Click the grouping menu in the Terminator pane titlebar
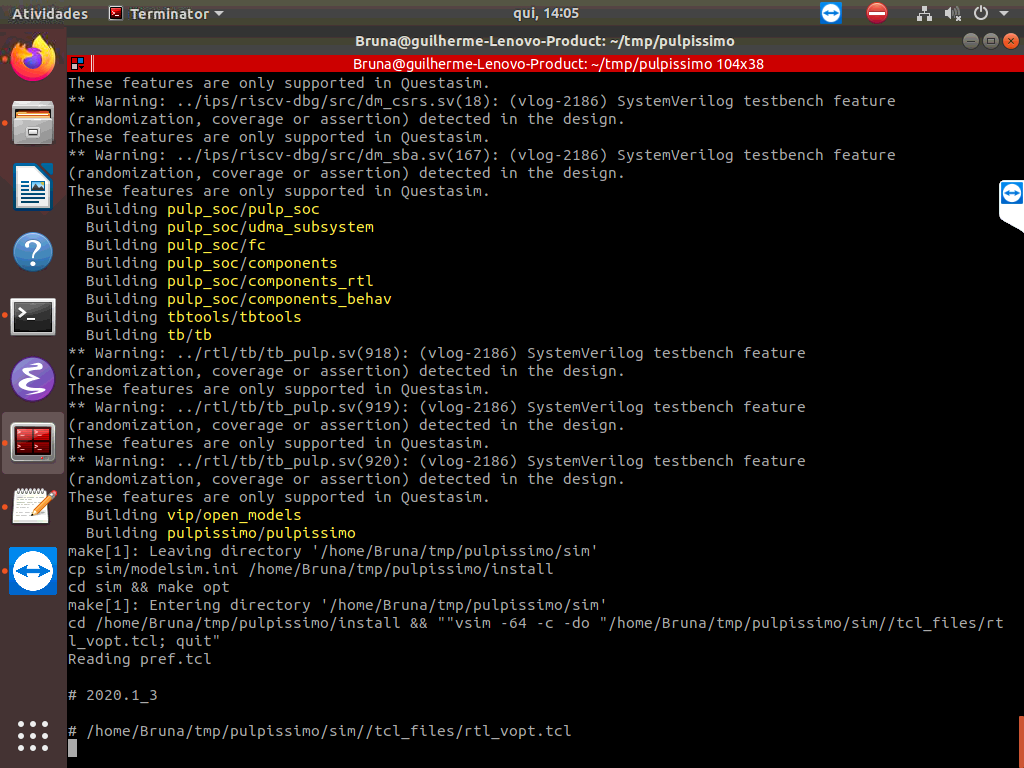The width and height of the screenshot is (1024, 768). point(75,62)
